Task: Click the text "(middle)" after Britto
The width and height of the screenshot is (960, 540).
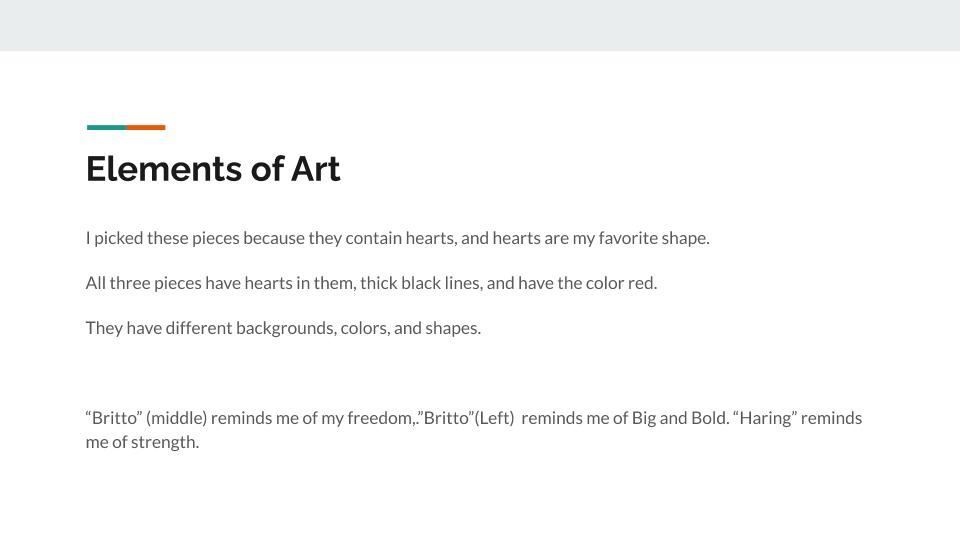Action: point(176,418)
